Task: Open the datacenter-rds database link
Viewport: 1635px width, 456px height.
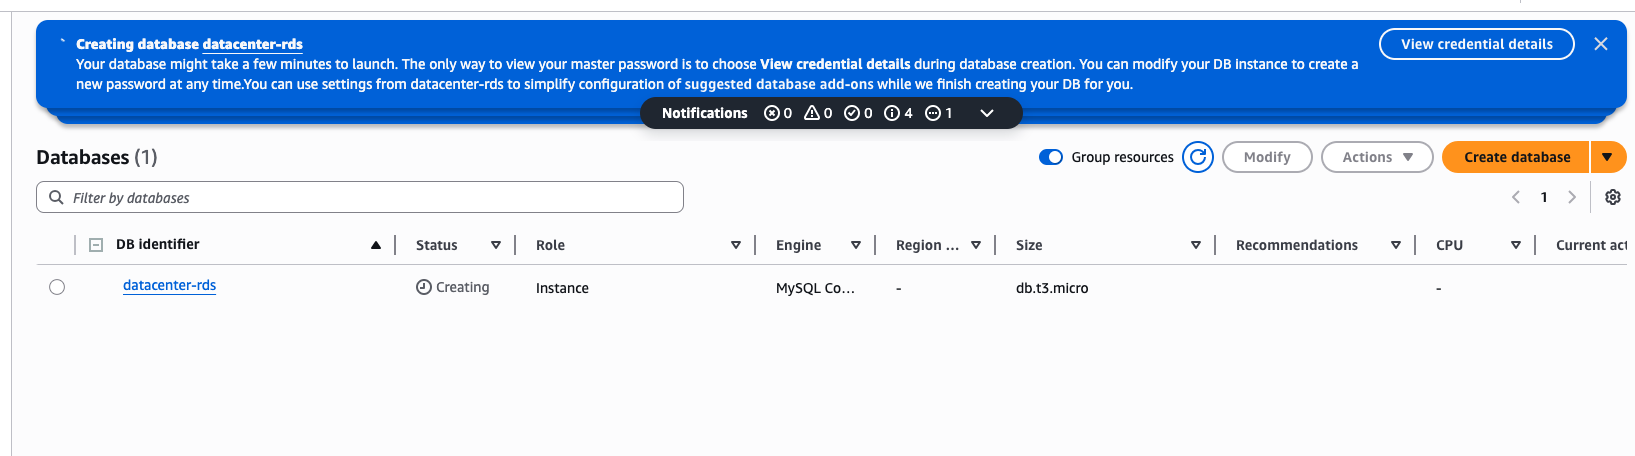Action: [169, 285]
